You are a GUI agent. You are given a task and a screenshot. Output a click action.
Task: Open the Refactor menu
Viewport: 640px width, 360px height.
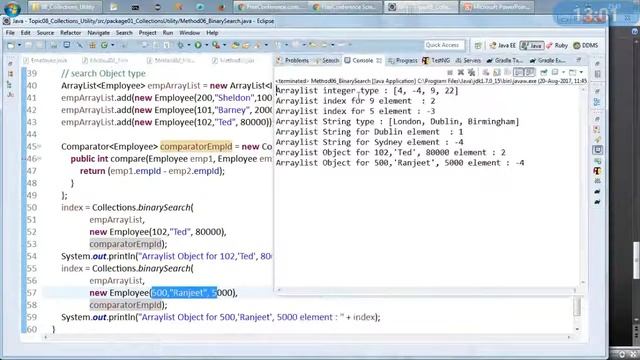coord(71,33)
